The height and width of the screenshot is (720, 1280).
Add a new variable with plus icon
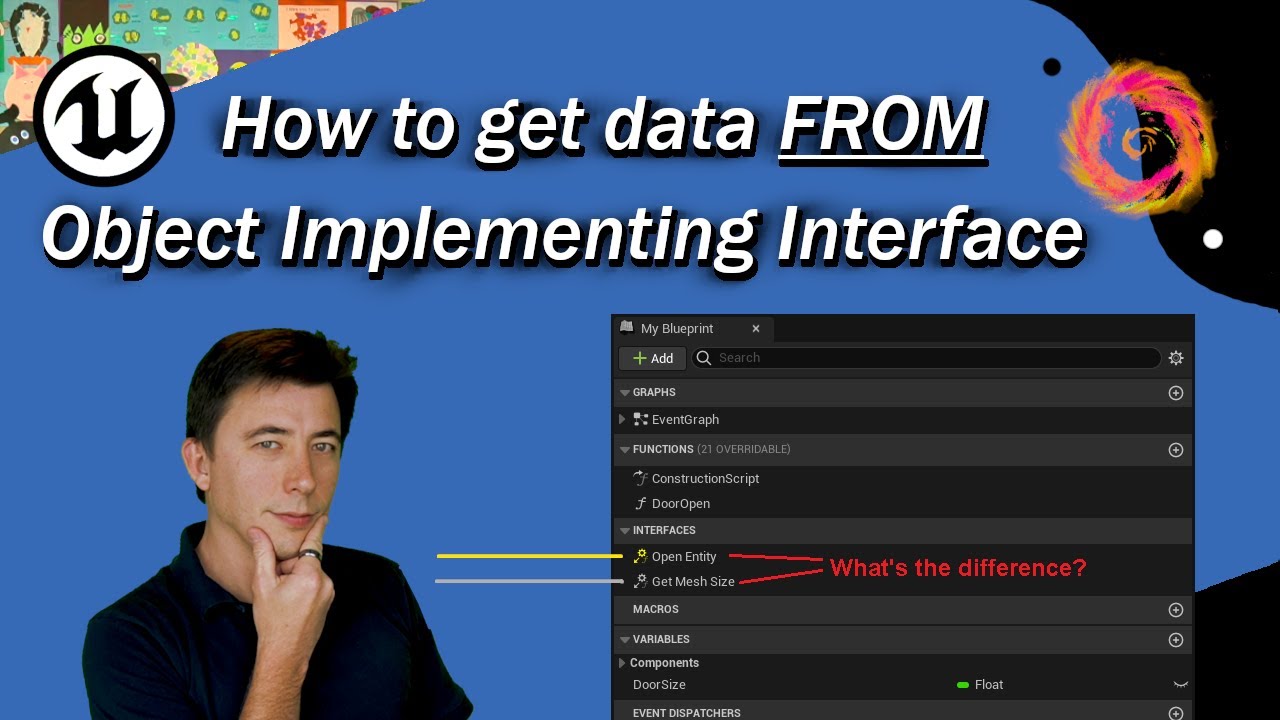[x=1176, y=640]
